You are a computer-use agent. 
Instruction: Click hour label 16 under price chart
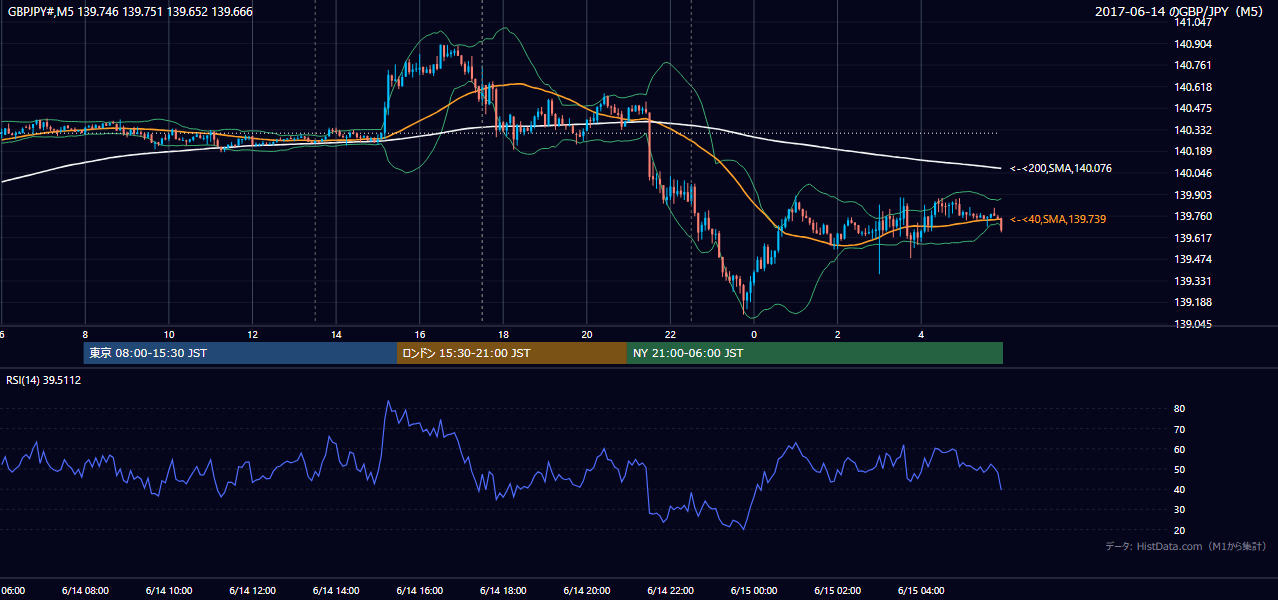420,335
